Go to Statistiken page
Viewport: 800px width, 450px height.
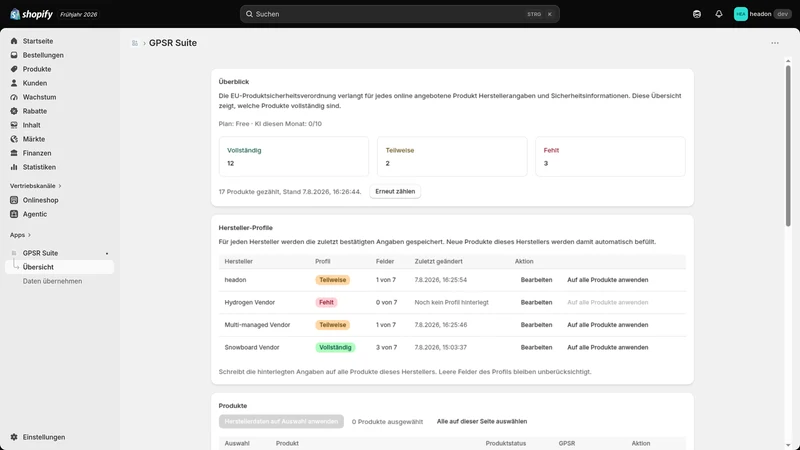click(39, 167)
